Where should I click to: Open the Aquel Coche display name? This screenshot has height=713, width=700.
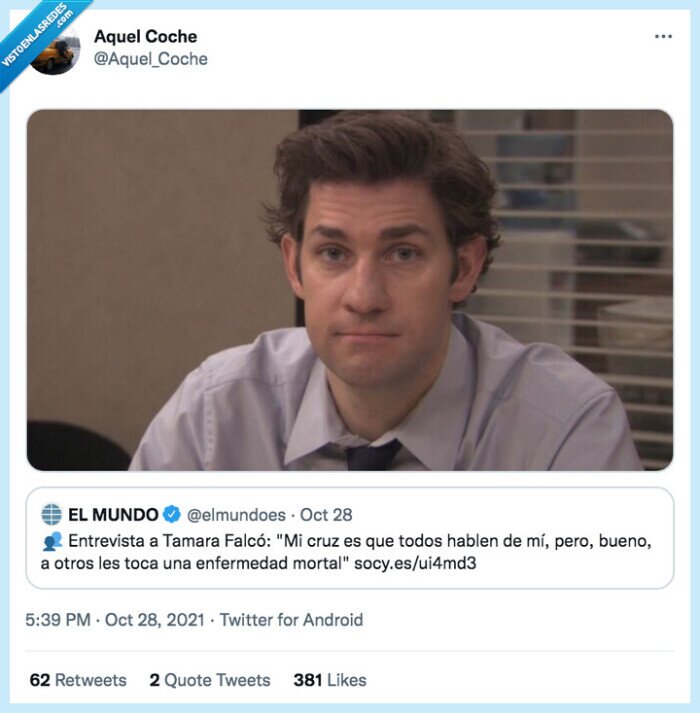[146, 36]
